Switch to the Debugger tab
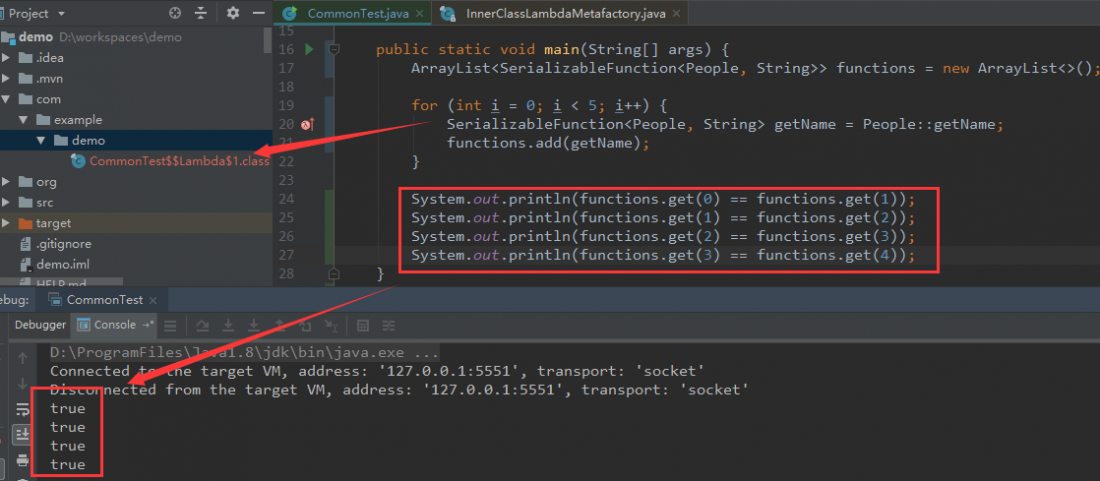This screenshot has height=481, width=1100. 40,325
